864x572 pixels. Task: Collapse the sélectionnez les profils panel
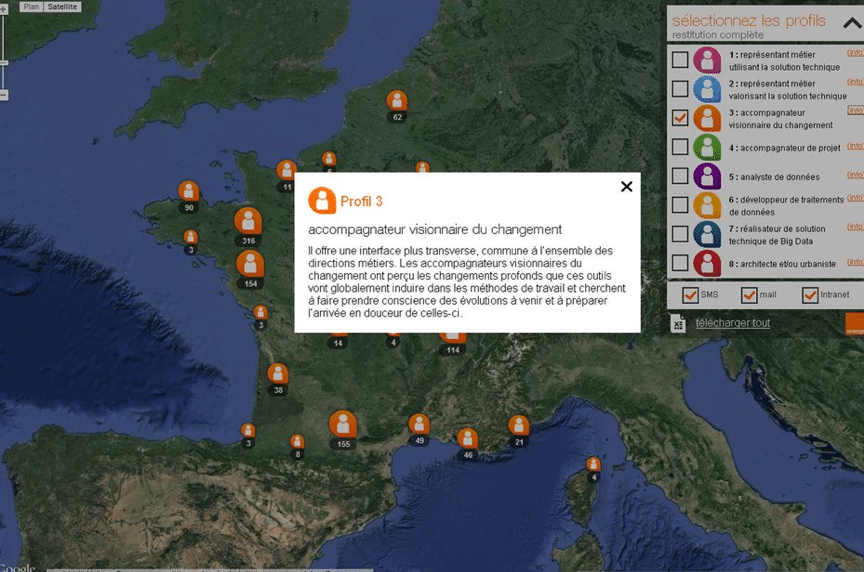(x=852, y=23)
